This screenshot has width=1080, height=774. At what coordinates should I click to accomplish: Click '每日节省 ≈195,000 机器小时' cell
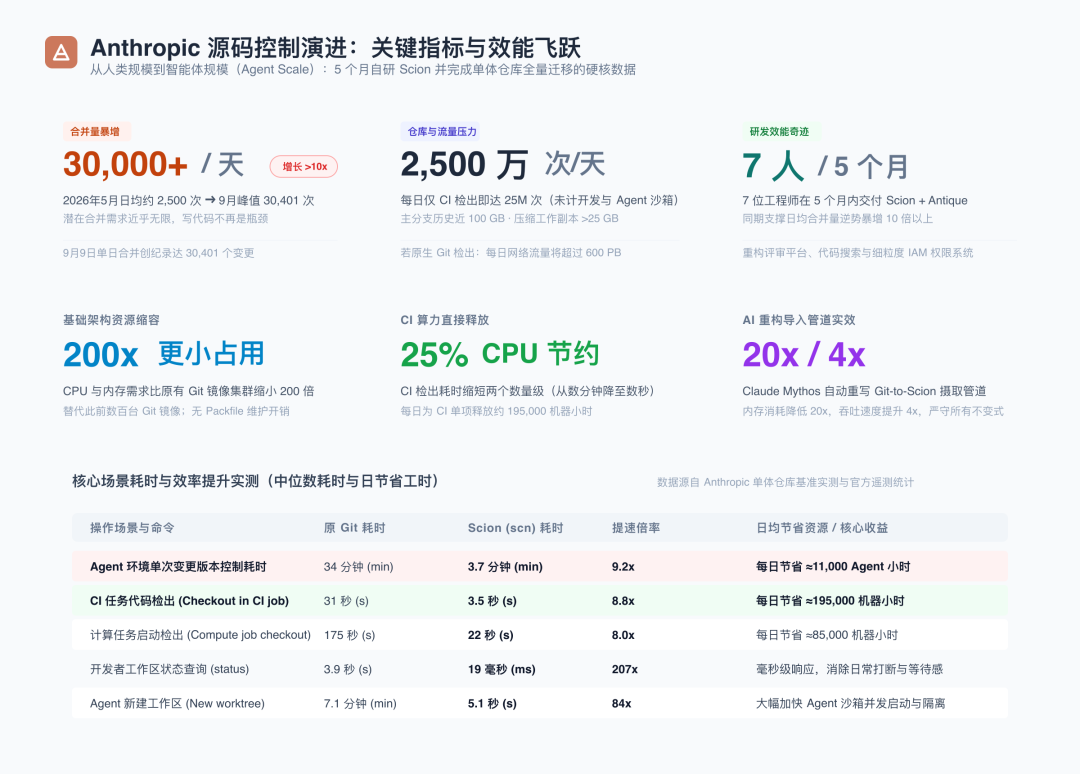pyautogui.click(x=830, y=600)
